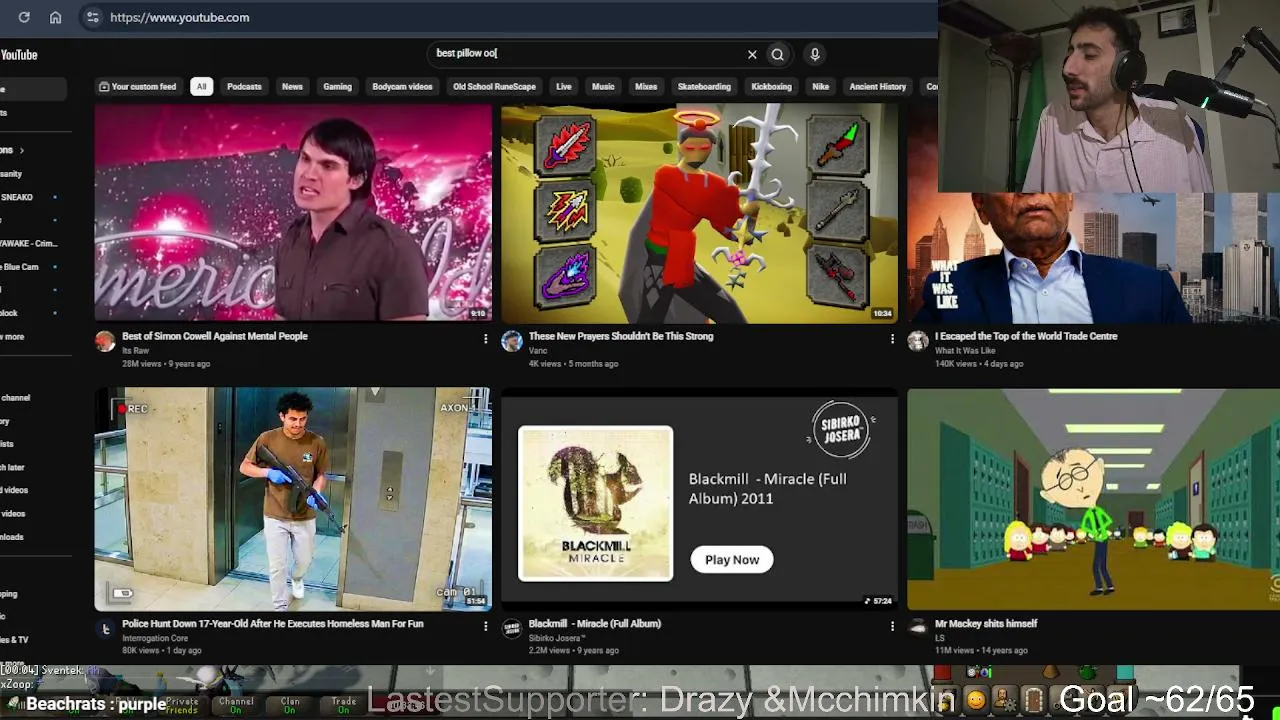Open LS channel avatar
The height and width of the screenshot is (720, 1280).
[918, 628]
